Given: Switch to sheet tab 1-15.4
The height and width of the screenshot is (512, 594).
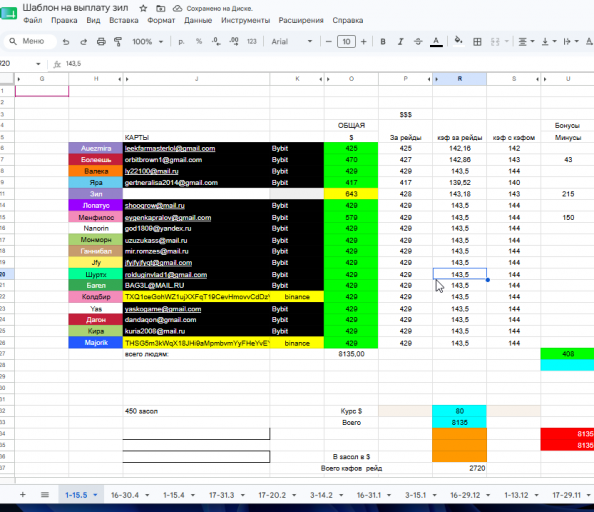Looking at the screenshot, I should (174, 495).
